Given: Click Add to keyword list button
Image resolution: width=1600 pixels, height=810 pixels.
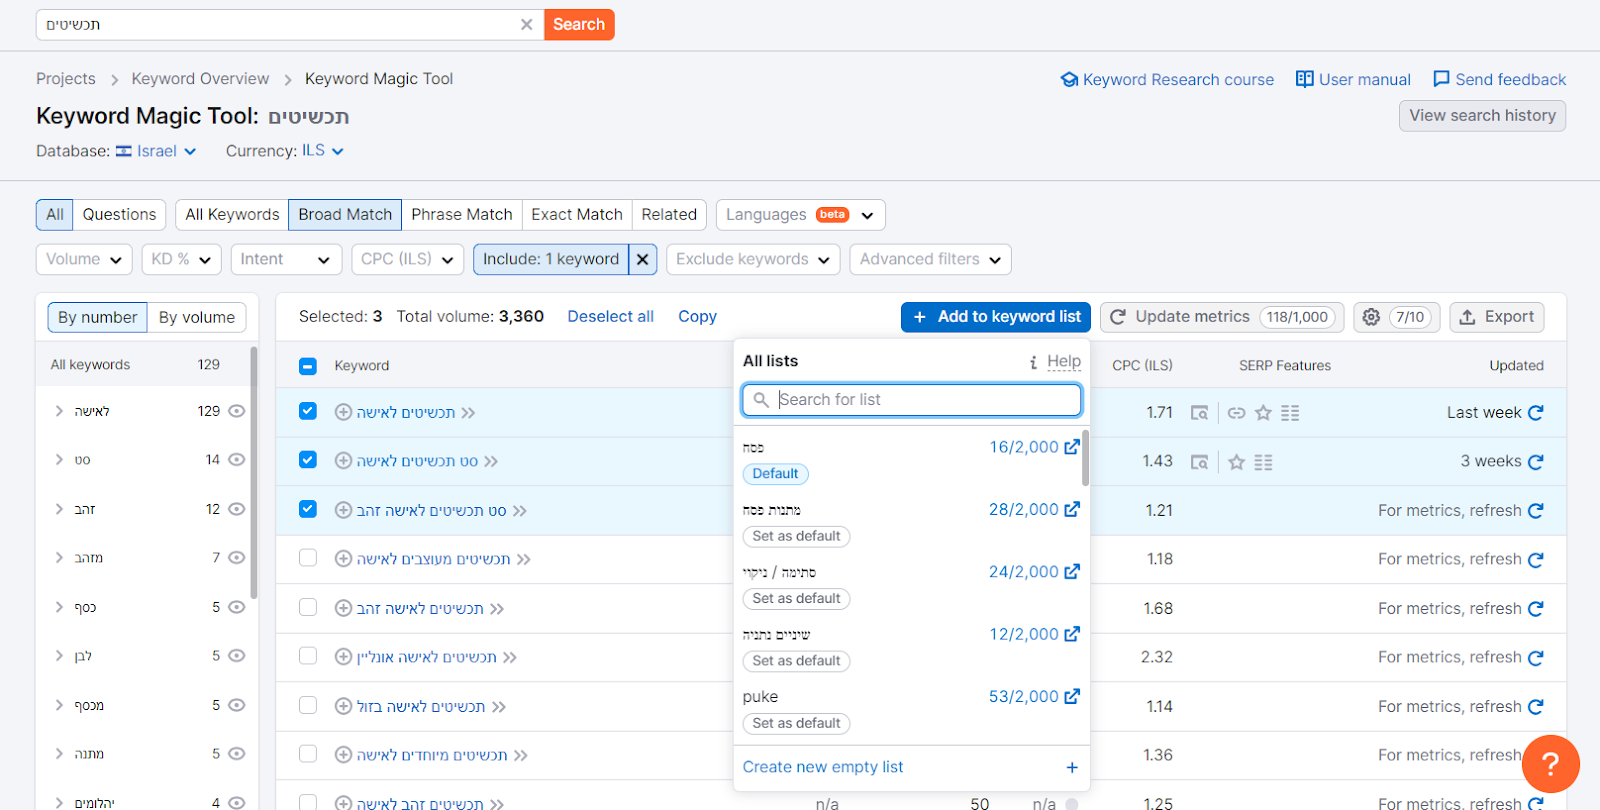Looking at the screenshot, I should [x=996, y=317].
